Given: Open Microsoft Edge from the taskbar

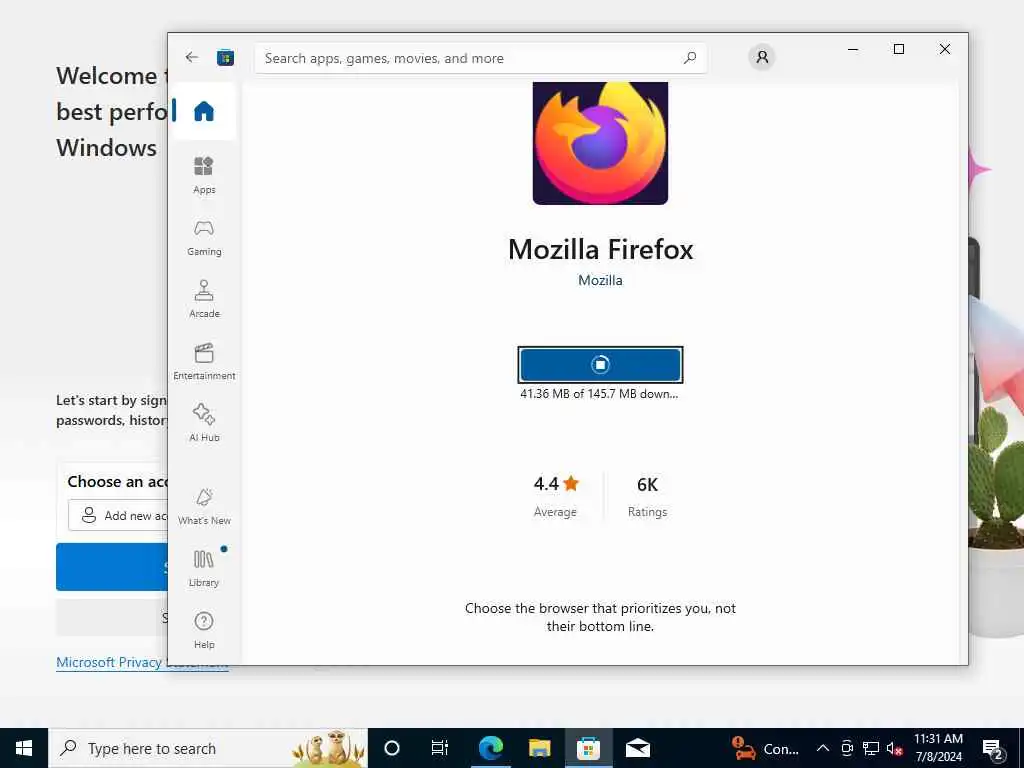Looking at the screenshot, I should pyautogui.click(x=490, y=748).
